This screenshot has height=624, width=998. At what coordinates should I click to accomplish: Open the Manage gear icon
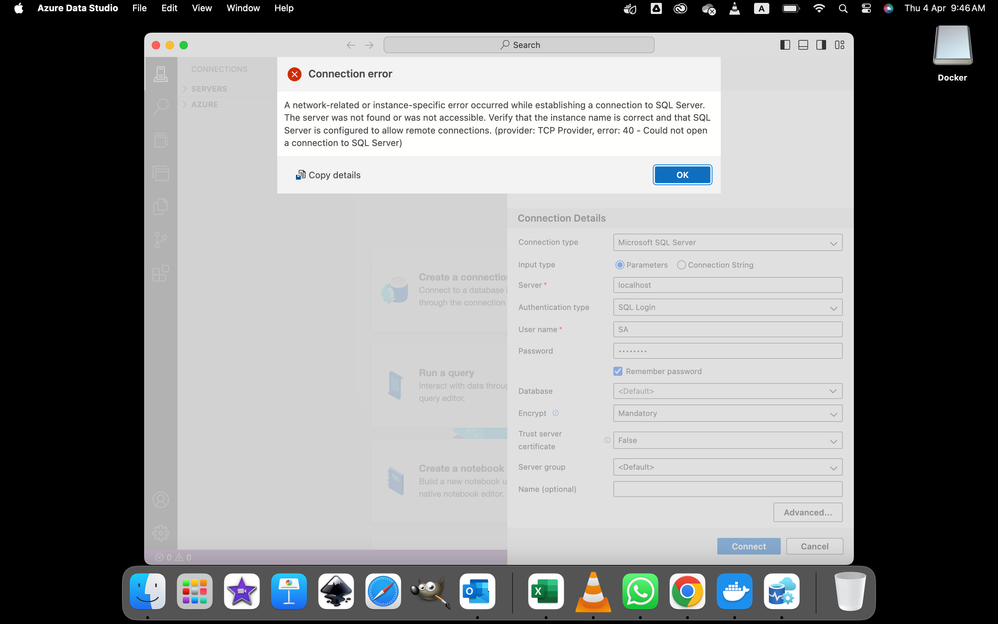160,532
